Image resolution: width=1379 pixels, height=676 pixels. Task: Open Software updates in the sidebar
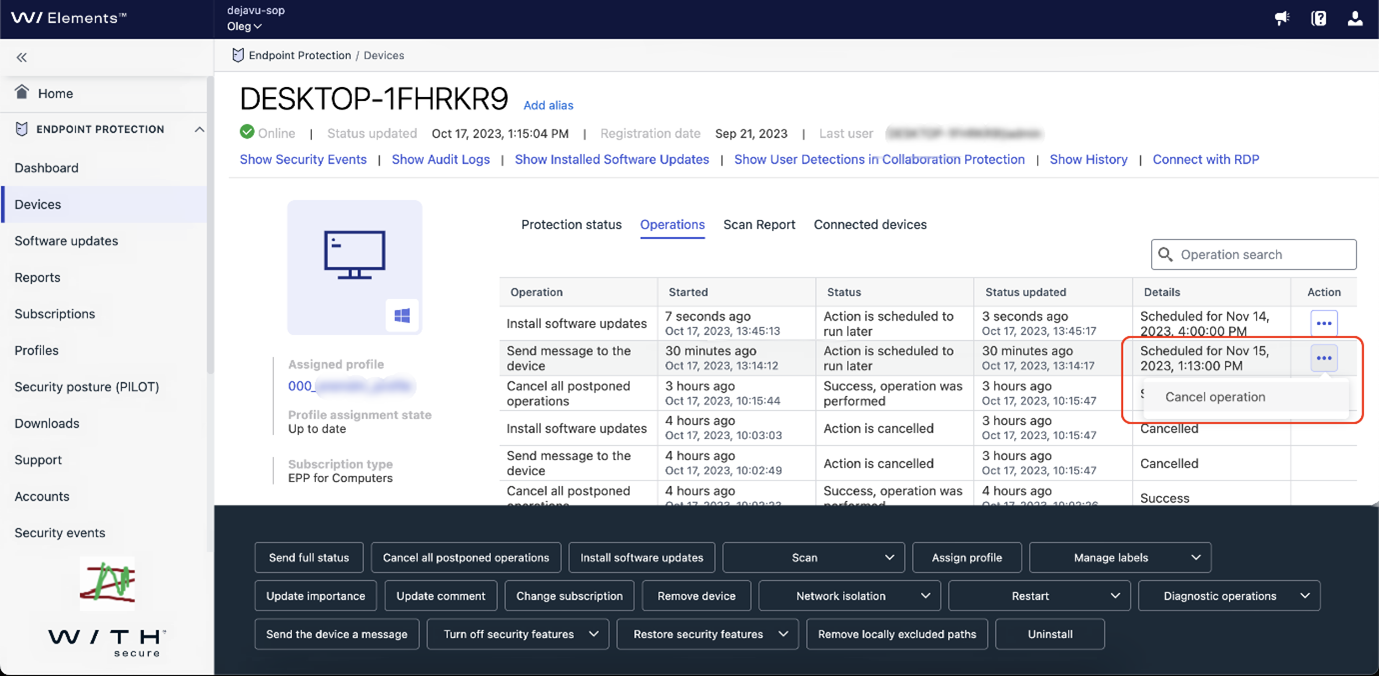66,241
